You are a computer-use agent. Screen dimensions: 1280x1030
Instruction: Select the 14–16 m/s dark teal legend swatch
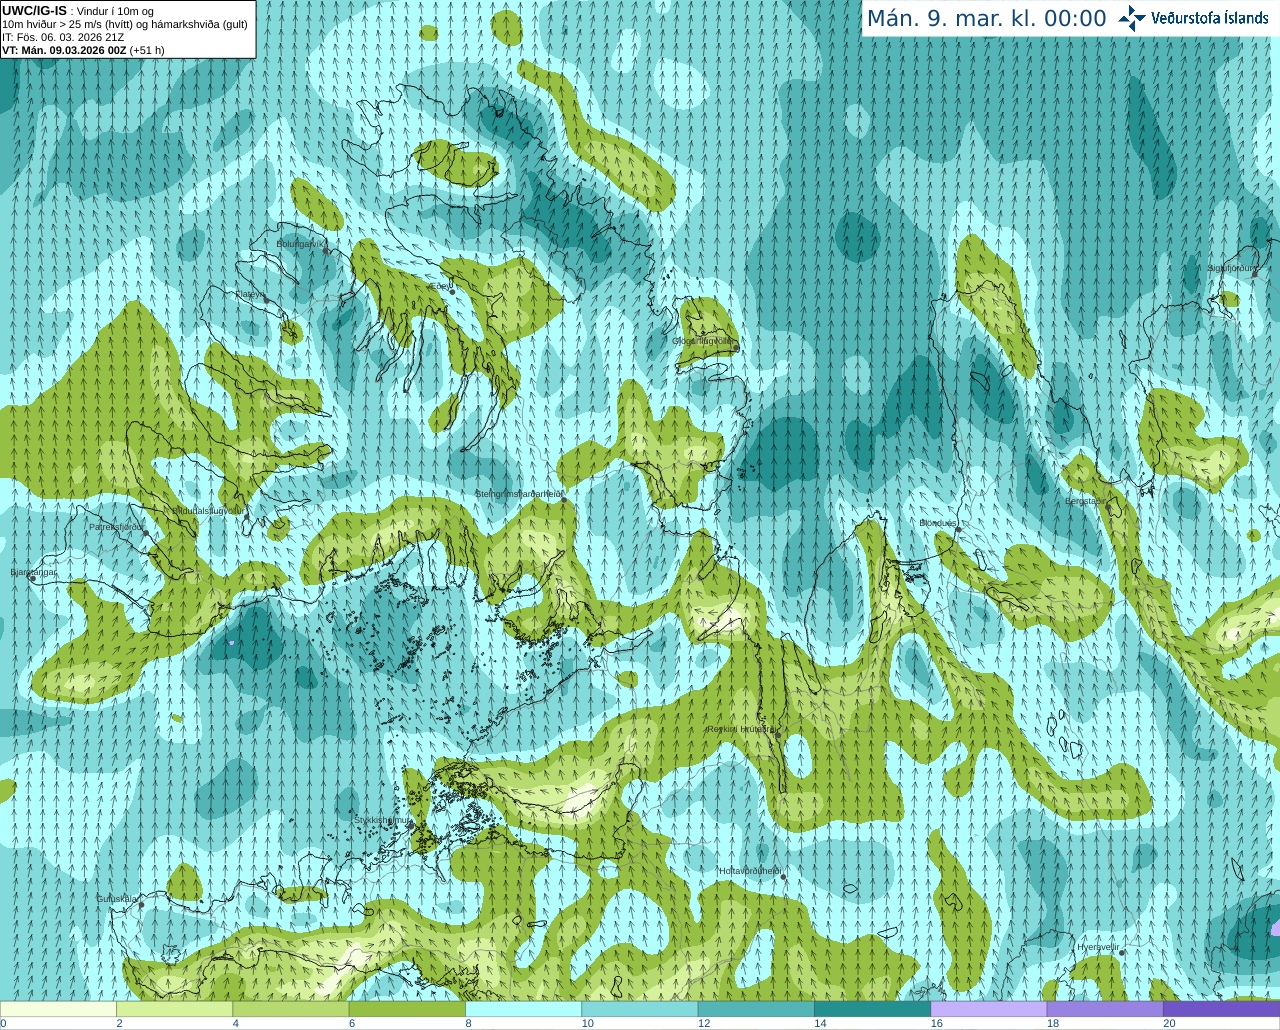872,1009
